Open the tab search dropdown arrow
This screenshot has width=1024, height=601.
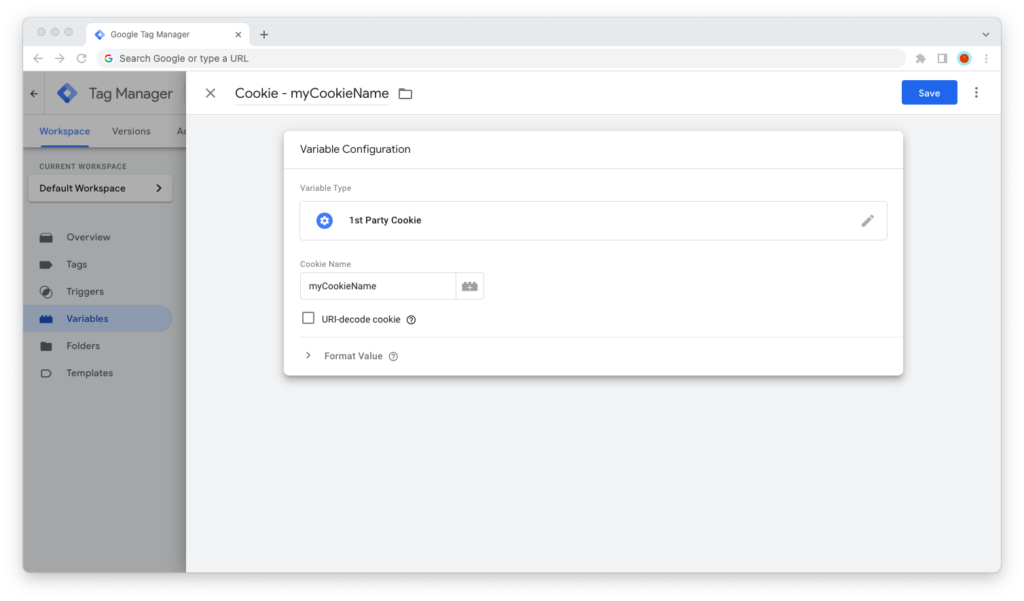pyautogui.click(x=986, y=35)
